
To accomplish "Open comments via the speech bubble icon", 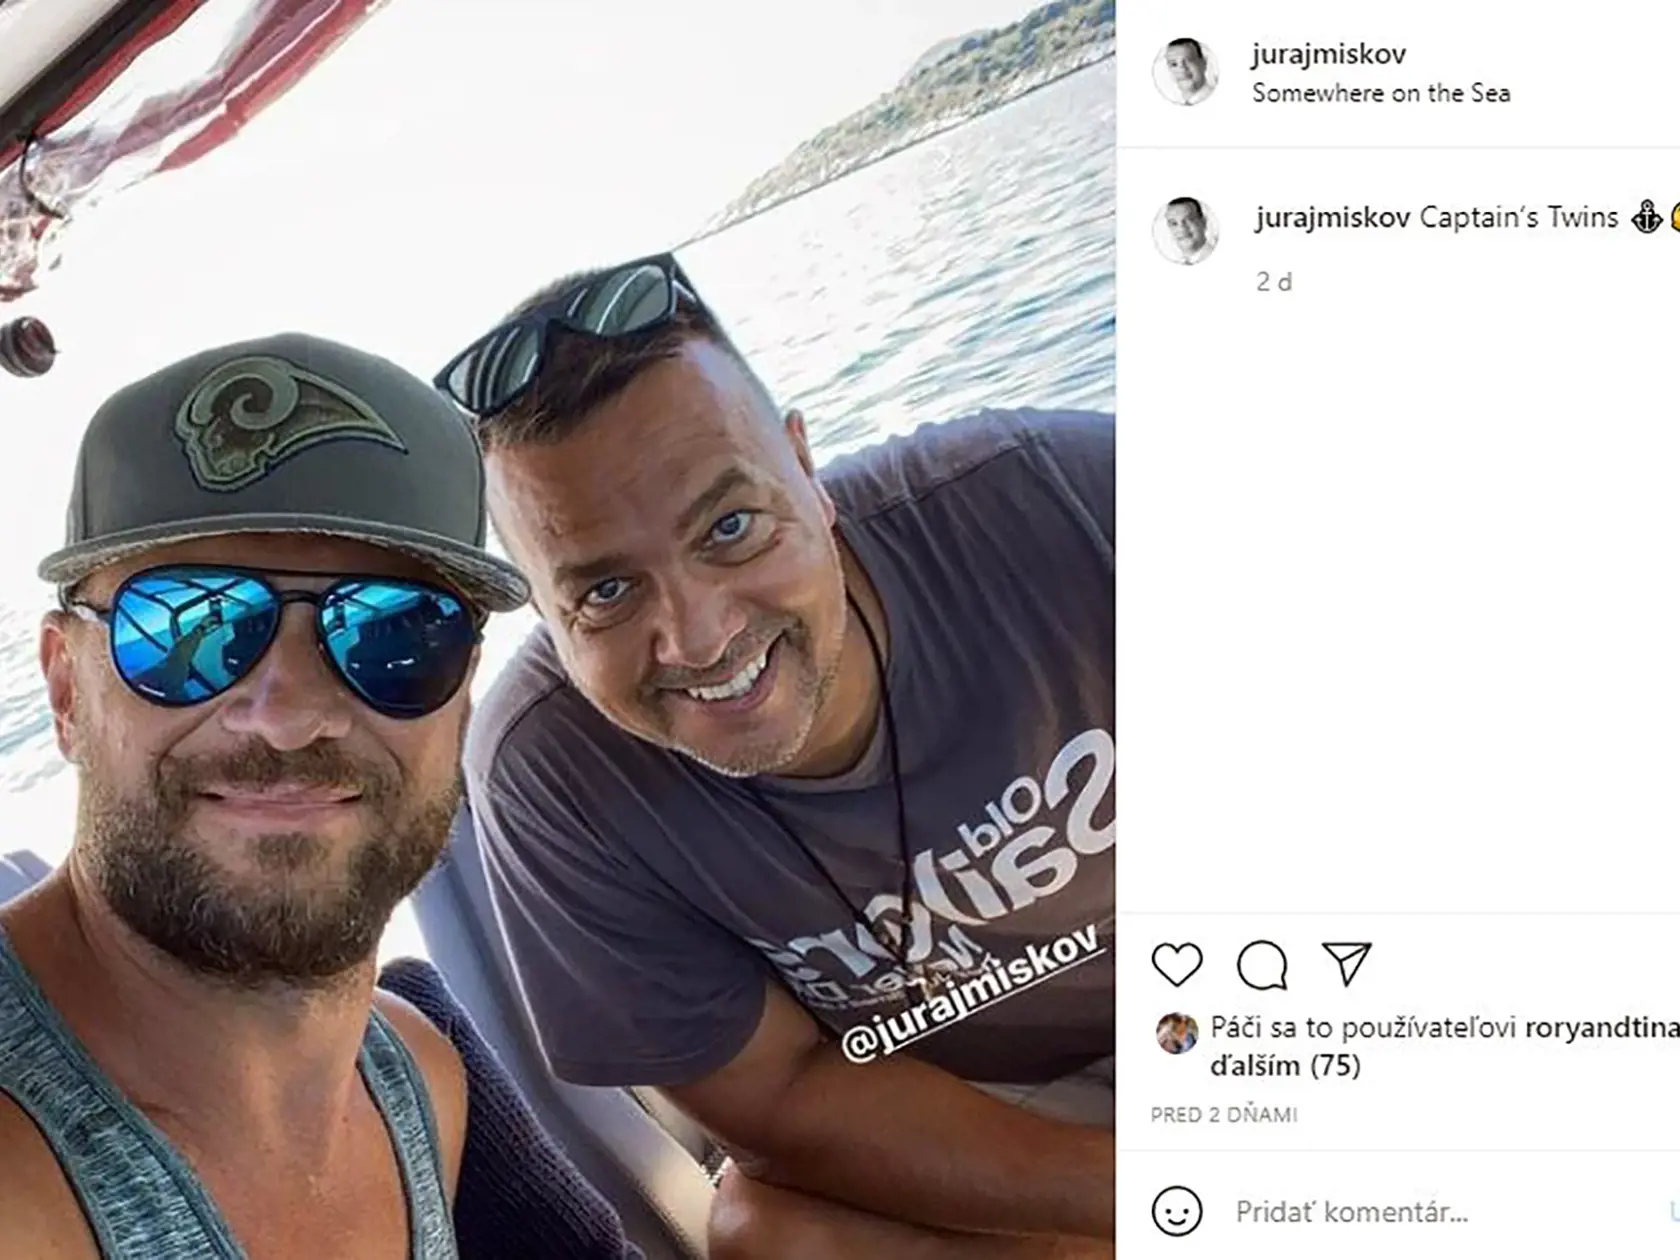I will (x=1261, y=964).
